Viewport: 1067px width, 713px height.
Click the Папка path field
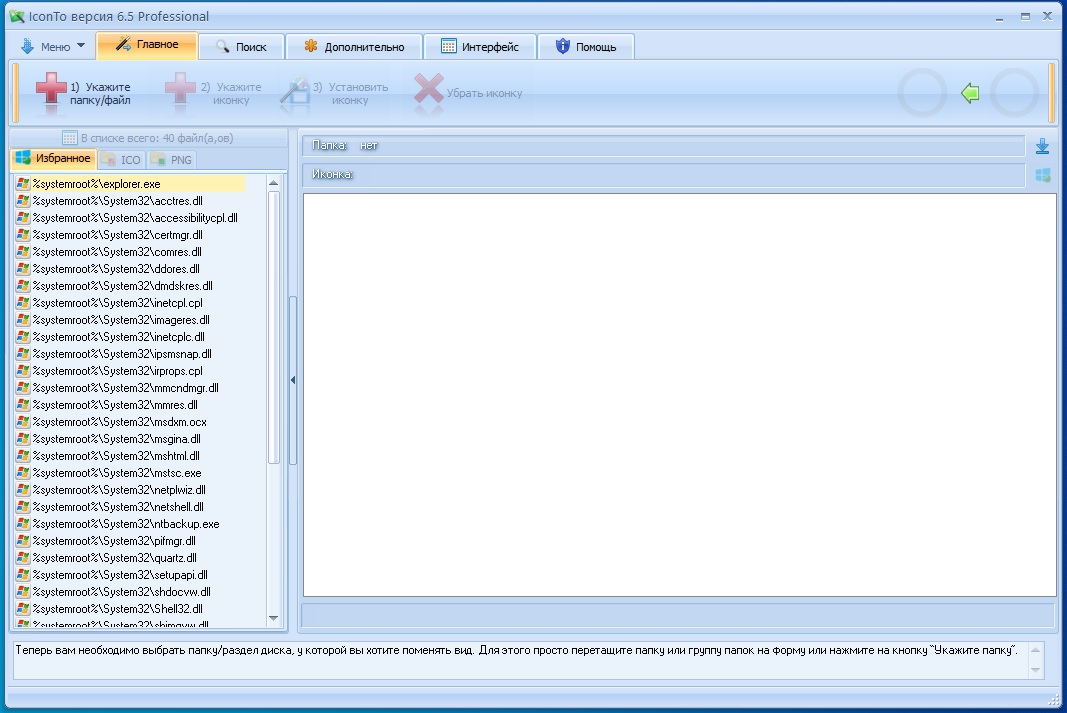(663, 146)
